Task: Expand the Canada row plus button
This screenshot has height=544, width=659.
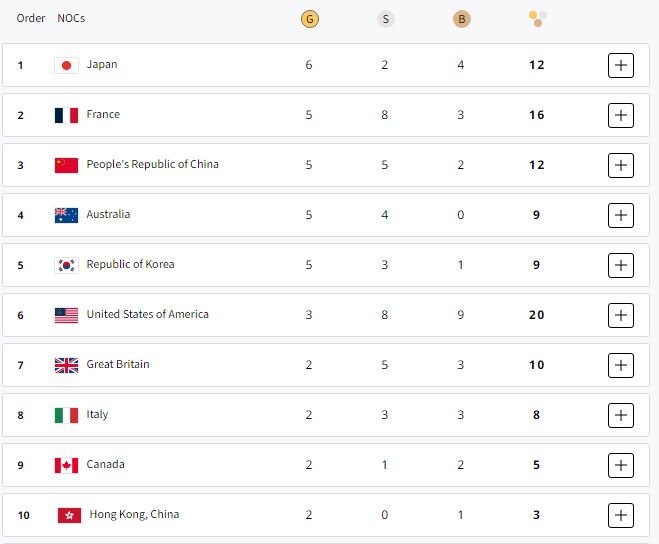Action: coord(621,465)
